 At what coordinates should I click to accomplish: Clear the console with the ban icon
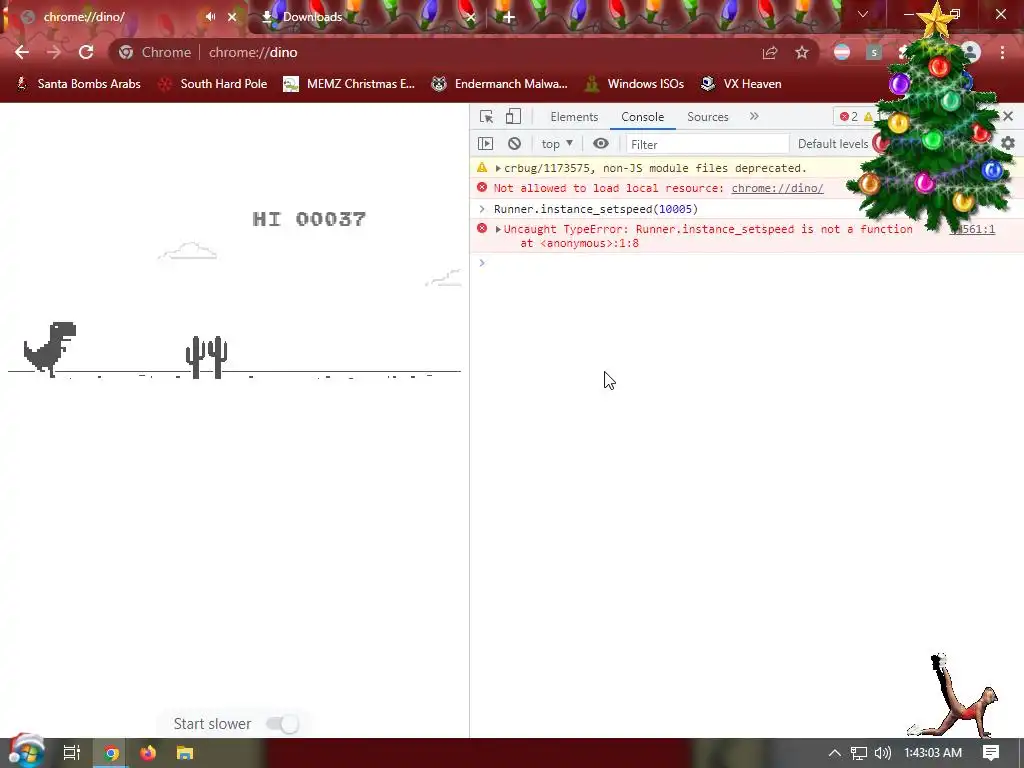coord(515,144)
